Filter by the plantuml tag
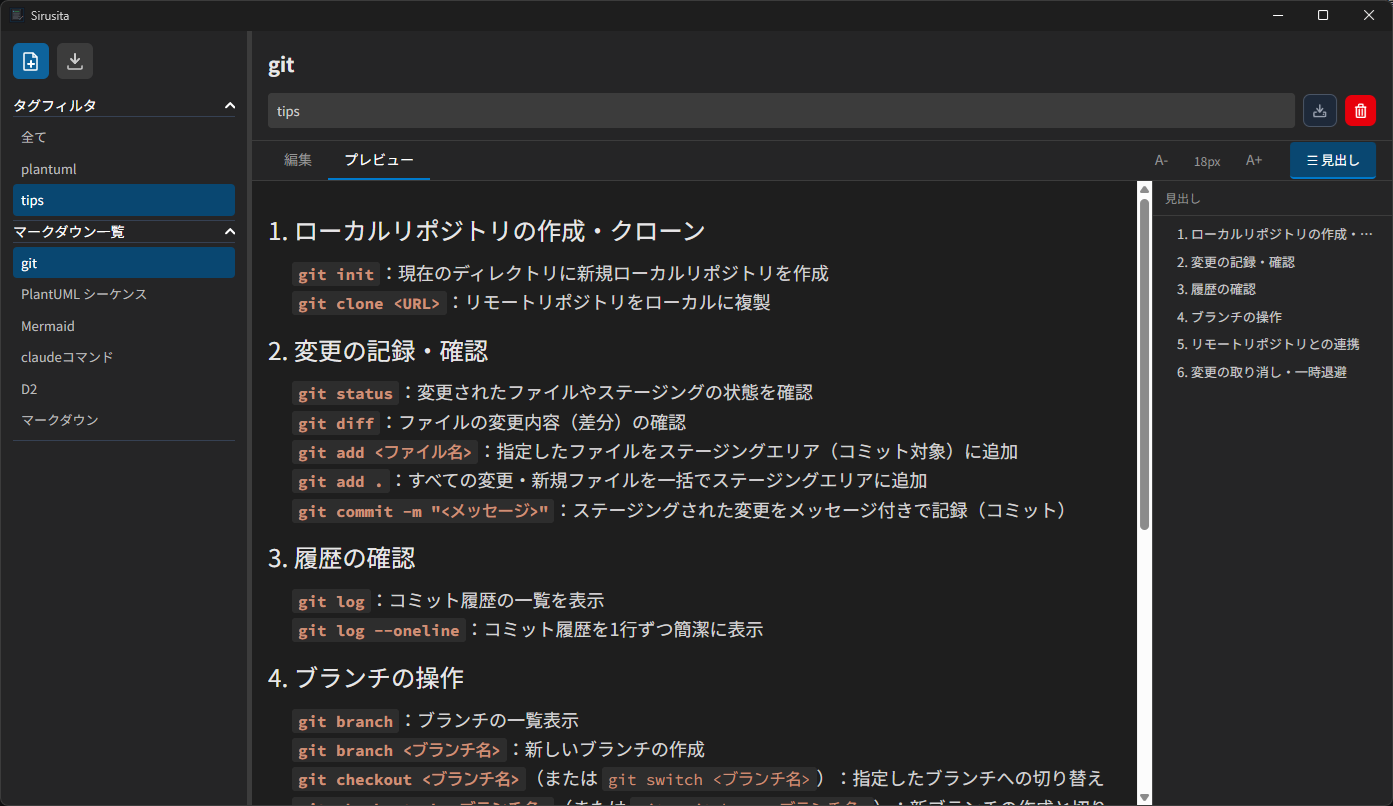Viewport: 1393px width, 806px height. (x=124, y=169)
